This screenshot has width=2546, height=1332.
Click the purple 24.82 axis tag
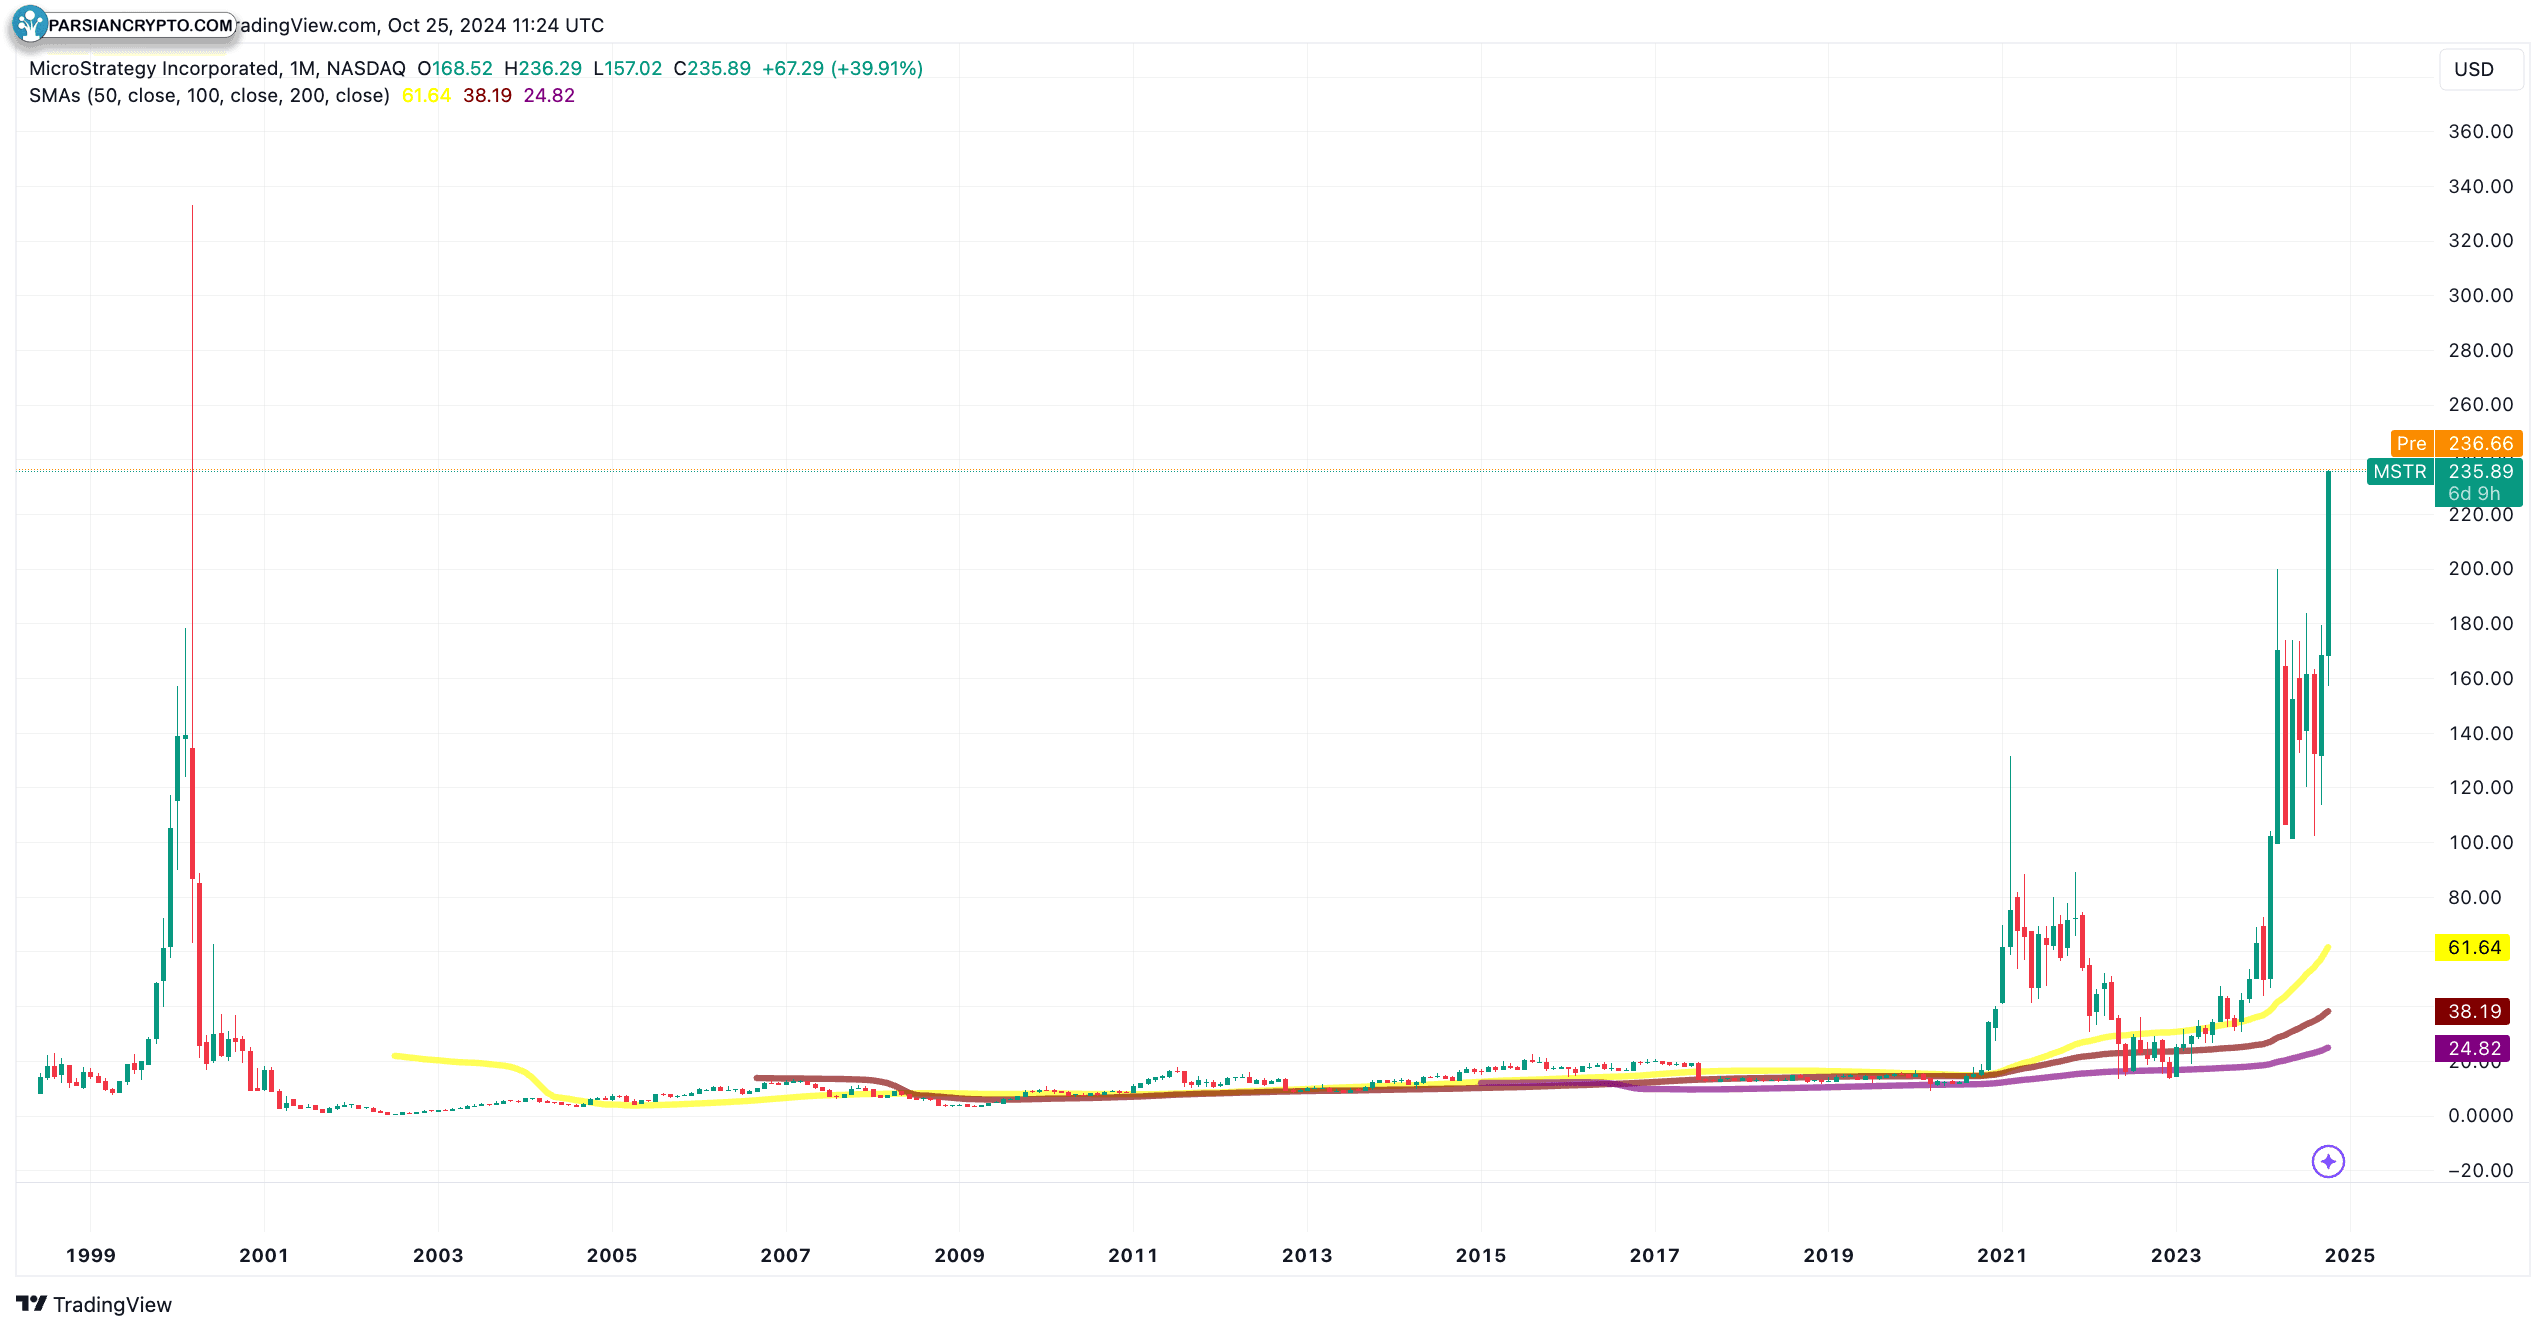2472,1048
